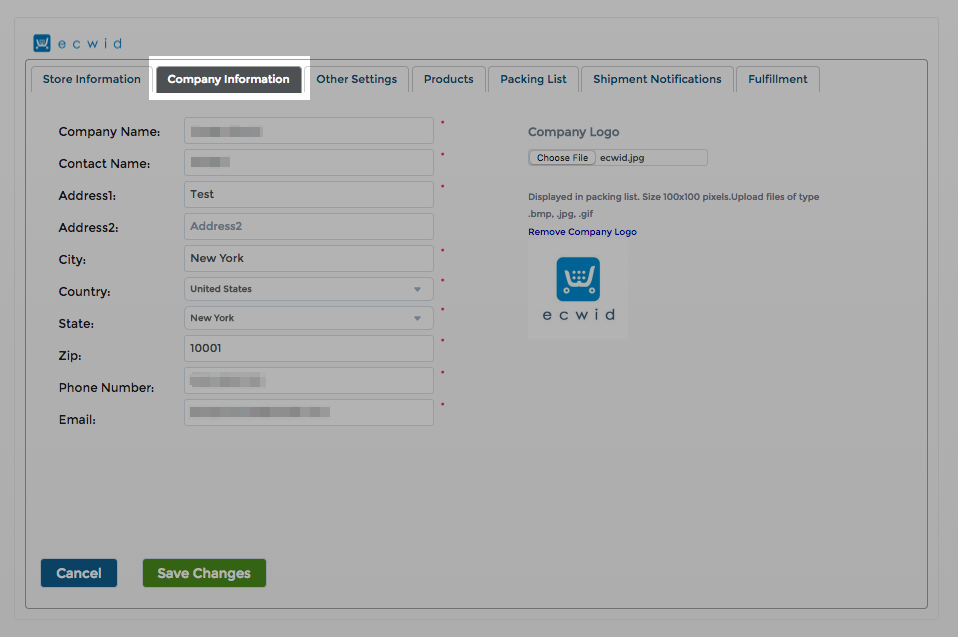Click the ecwid.jpg file name text
This screenshot has width=958, height=637.
[x=622, y=158]
